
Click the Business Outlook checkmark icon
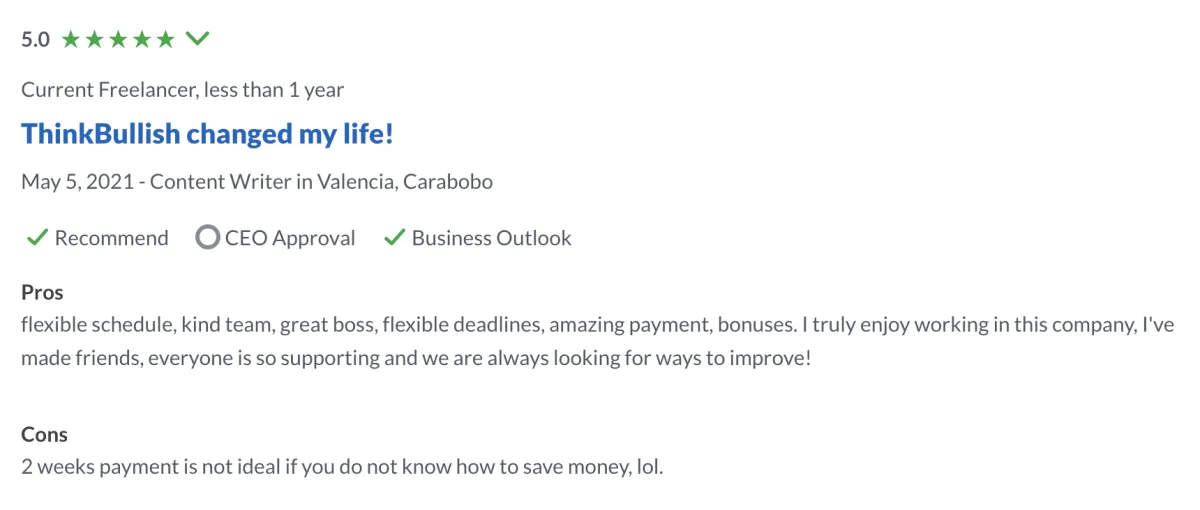point(394,238)
